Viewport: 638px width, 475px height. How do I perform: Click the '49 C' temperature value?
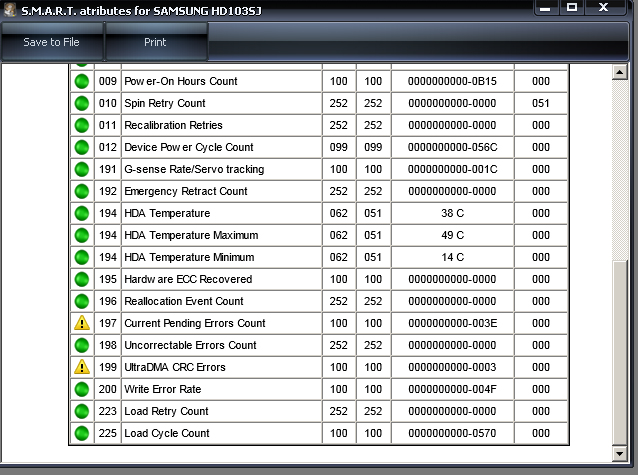click(x=452, y=235)
